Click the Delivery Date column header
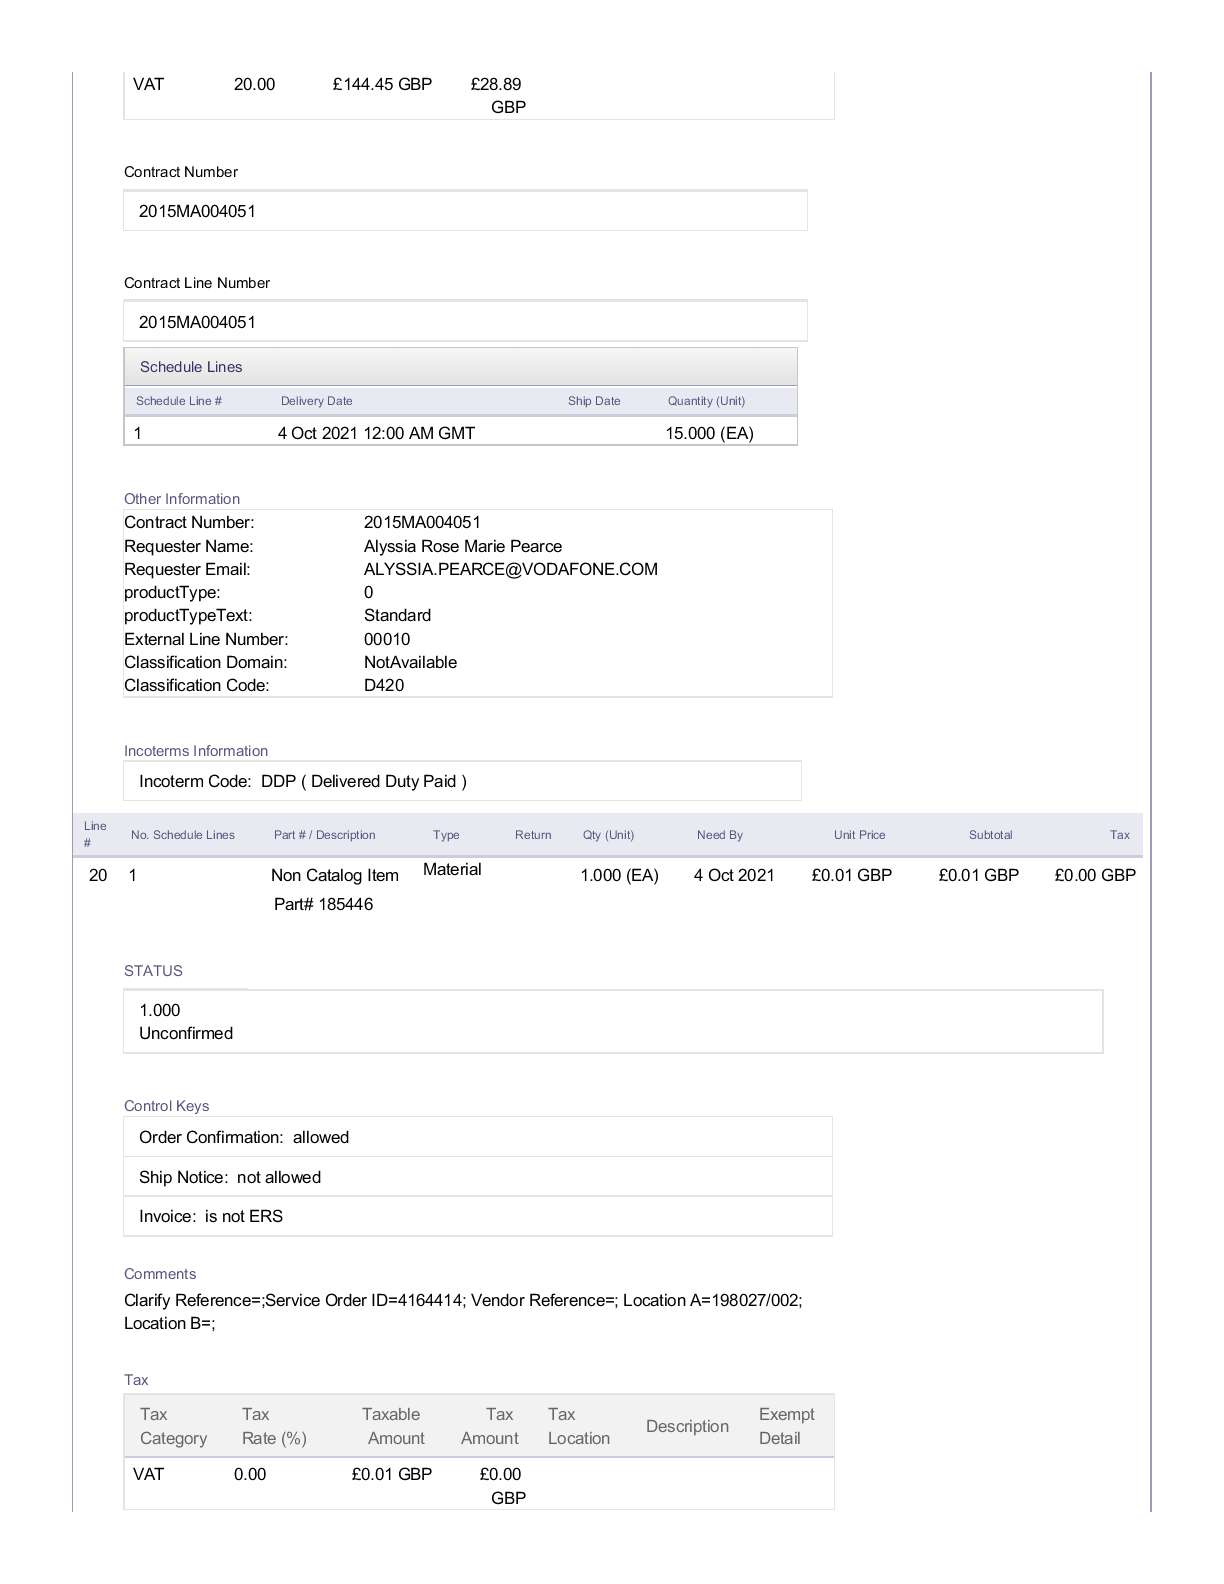The height and width of the screenshot is (1584, 1224). point(316,401)
